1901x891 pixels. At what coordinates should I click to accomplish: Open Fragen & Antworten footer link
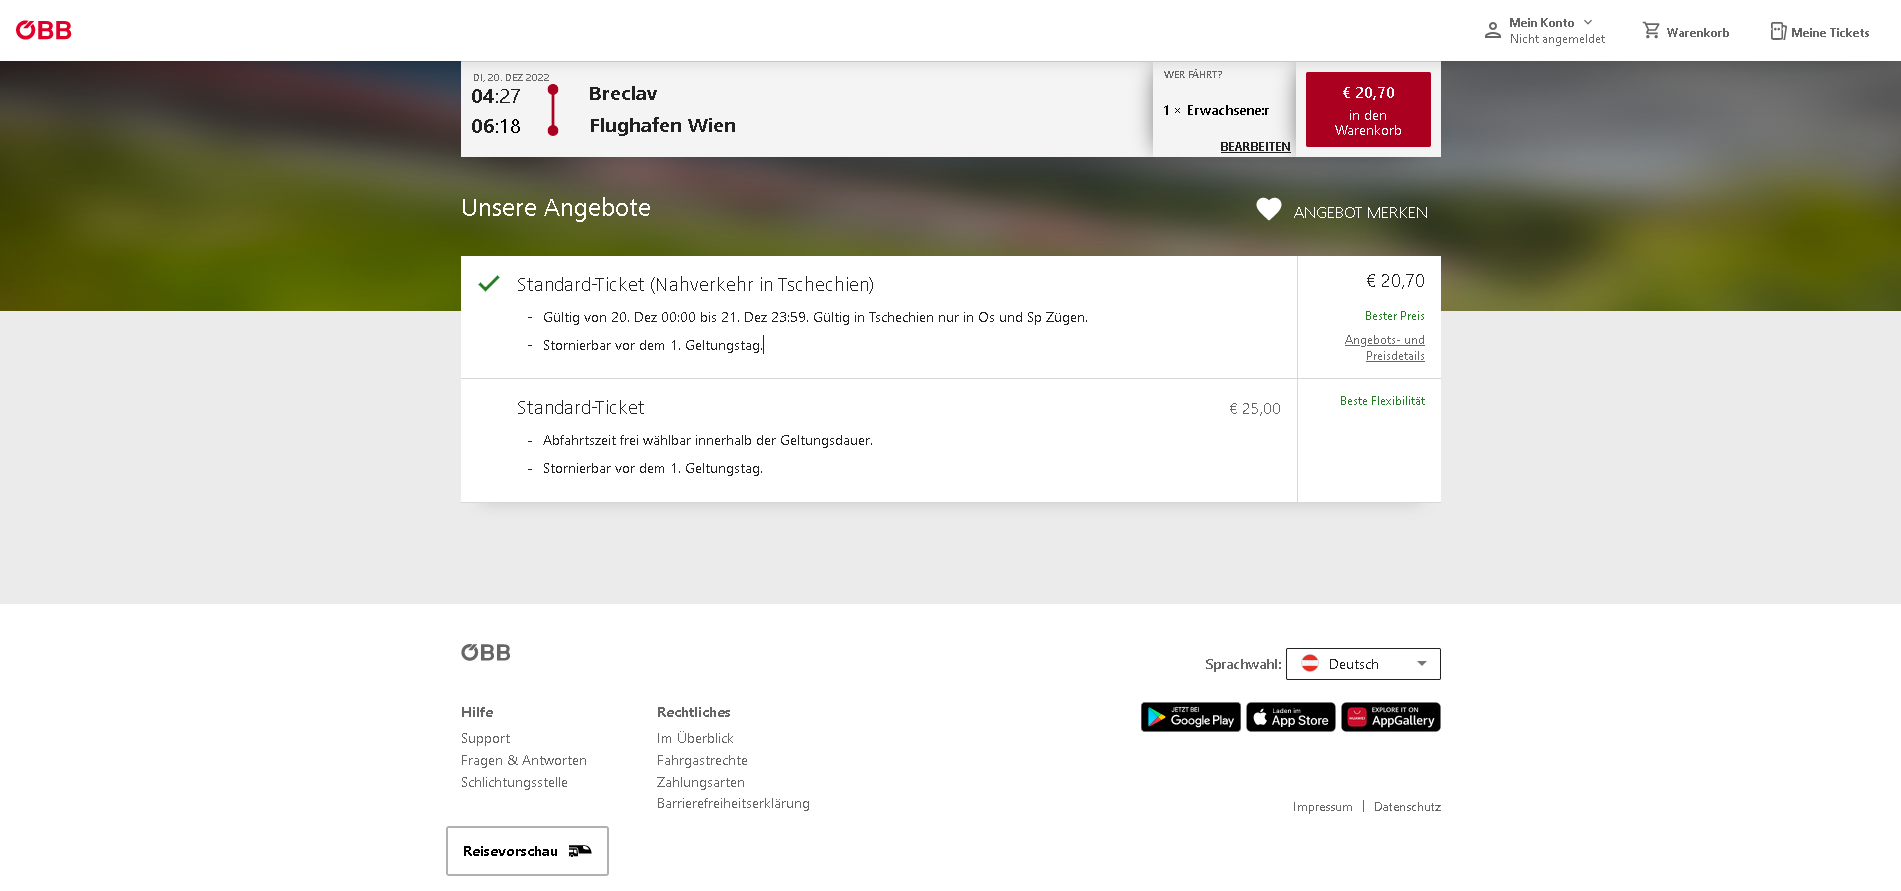tap(524, 760)
